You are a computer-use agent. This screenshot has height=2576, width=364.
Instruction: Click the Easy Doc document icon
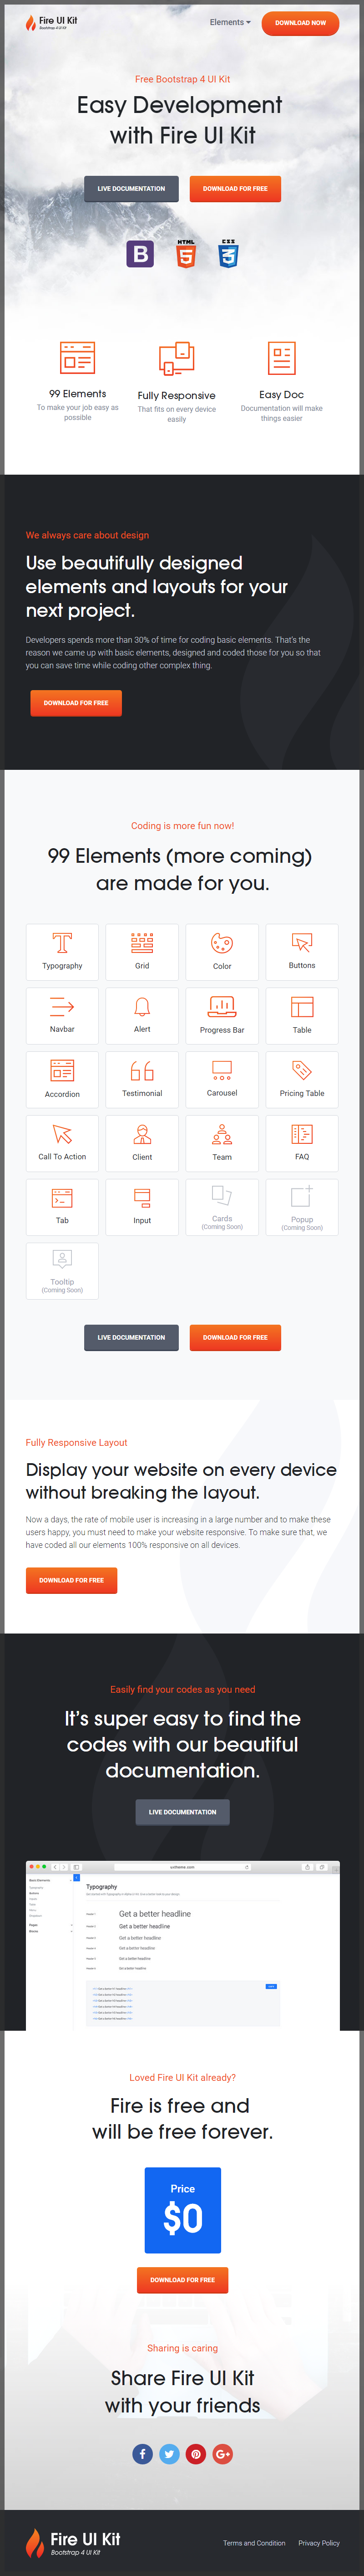click(x=281, y=358)
